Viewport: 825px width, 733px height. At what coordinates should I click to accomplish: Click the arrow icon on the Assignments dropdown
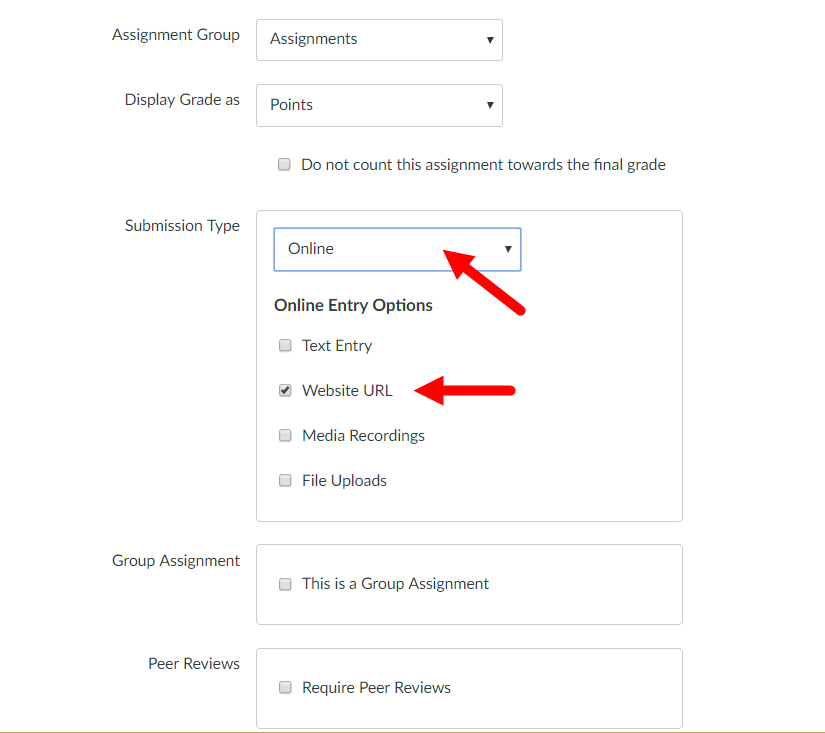point(490,40)
